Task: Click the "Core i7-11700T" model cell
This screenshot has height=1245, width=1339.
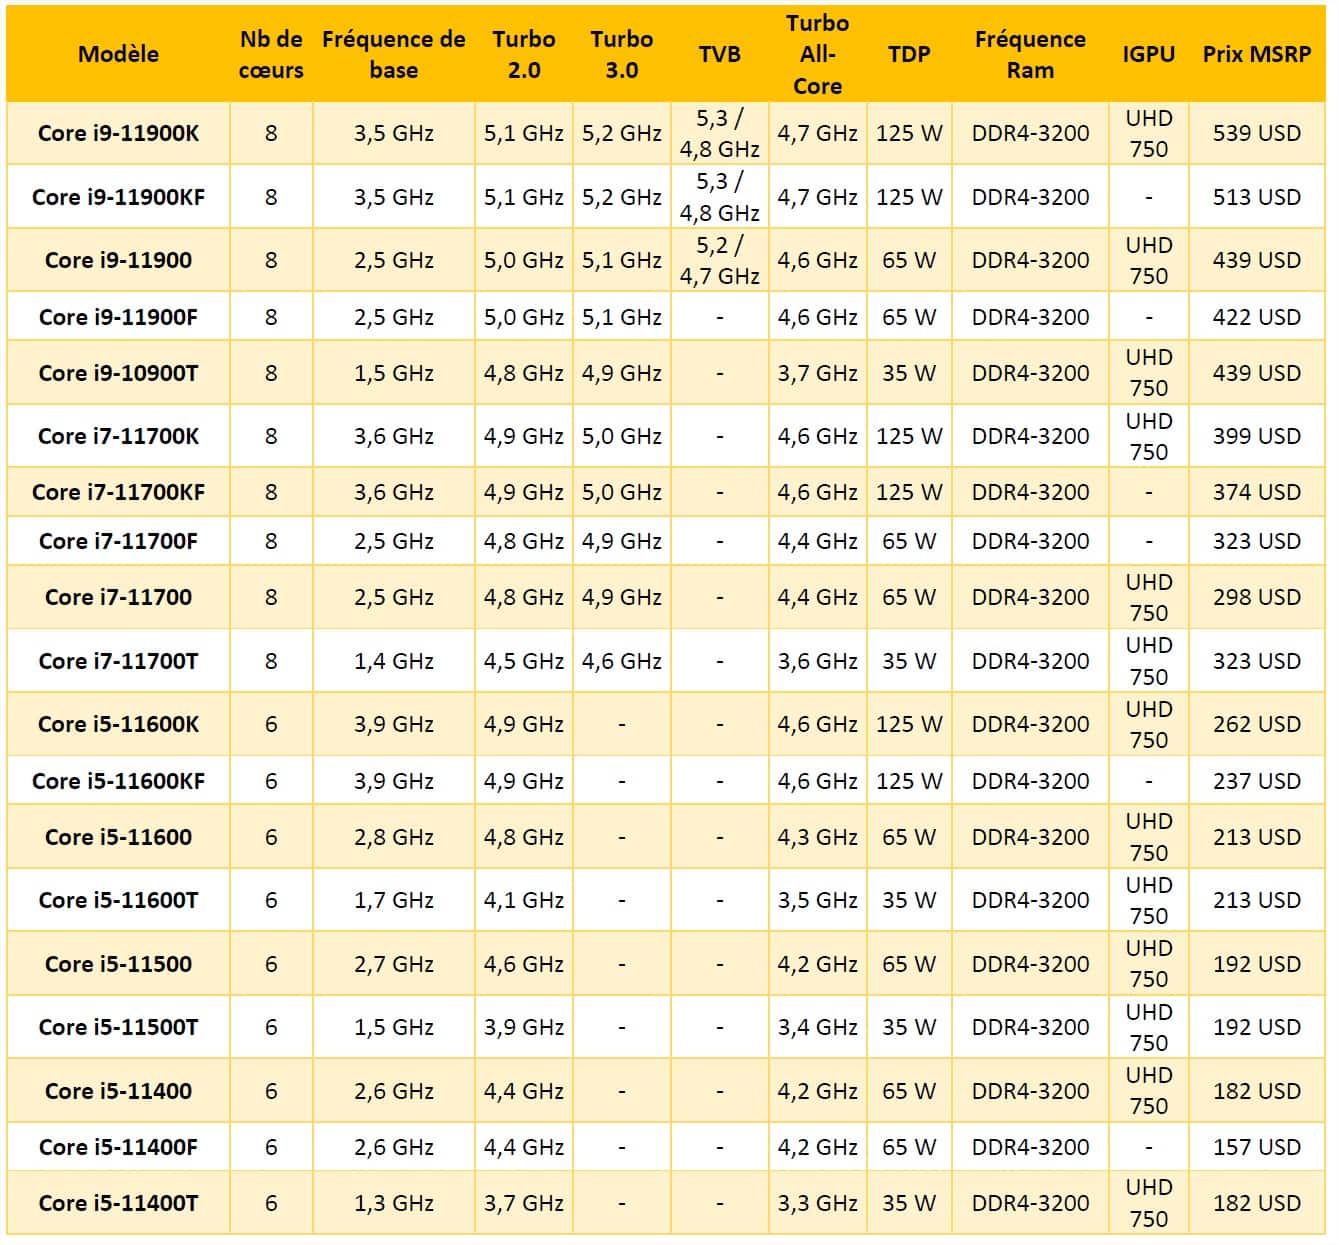Action: coord(118,661)
